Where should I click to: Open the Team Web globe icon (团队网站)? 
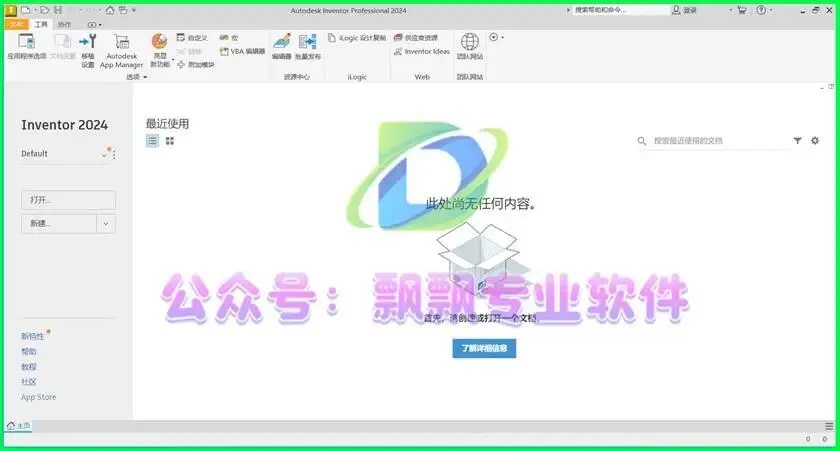point(470,42)
